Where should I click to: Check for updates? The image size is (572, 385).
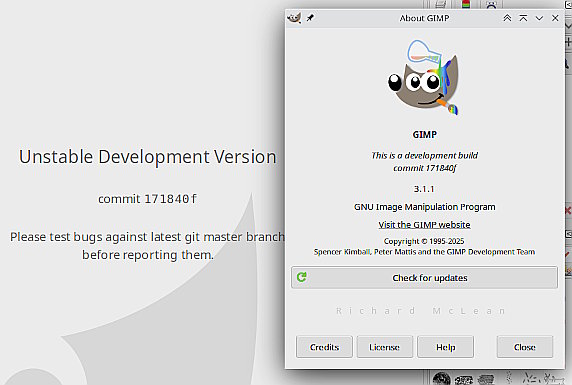click(424, 277)
